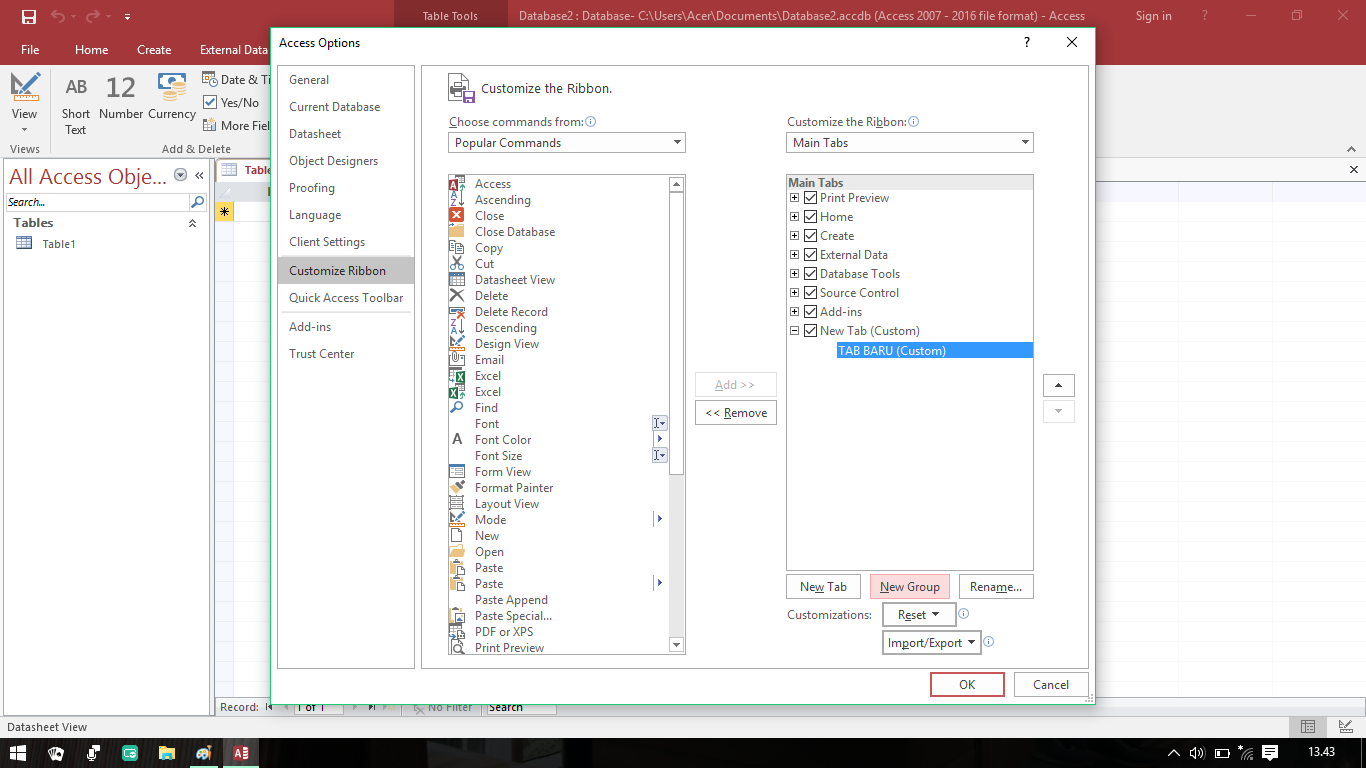Select the Ascending command in the commands list
Screen dimensions: 1366x768
click(x=503, y=199)
